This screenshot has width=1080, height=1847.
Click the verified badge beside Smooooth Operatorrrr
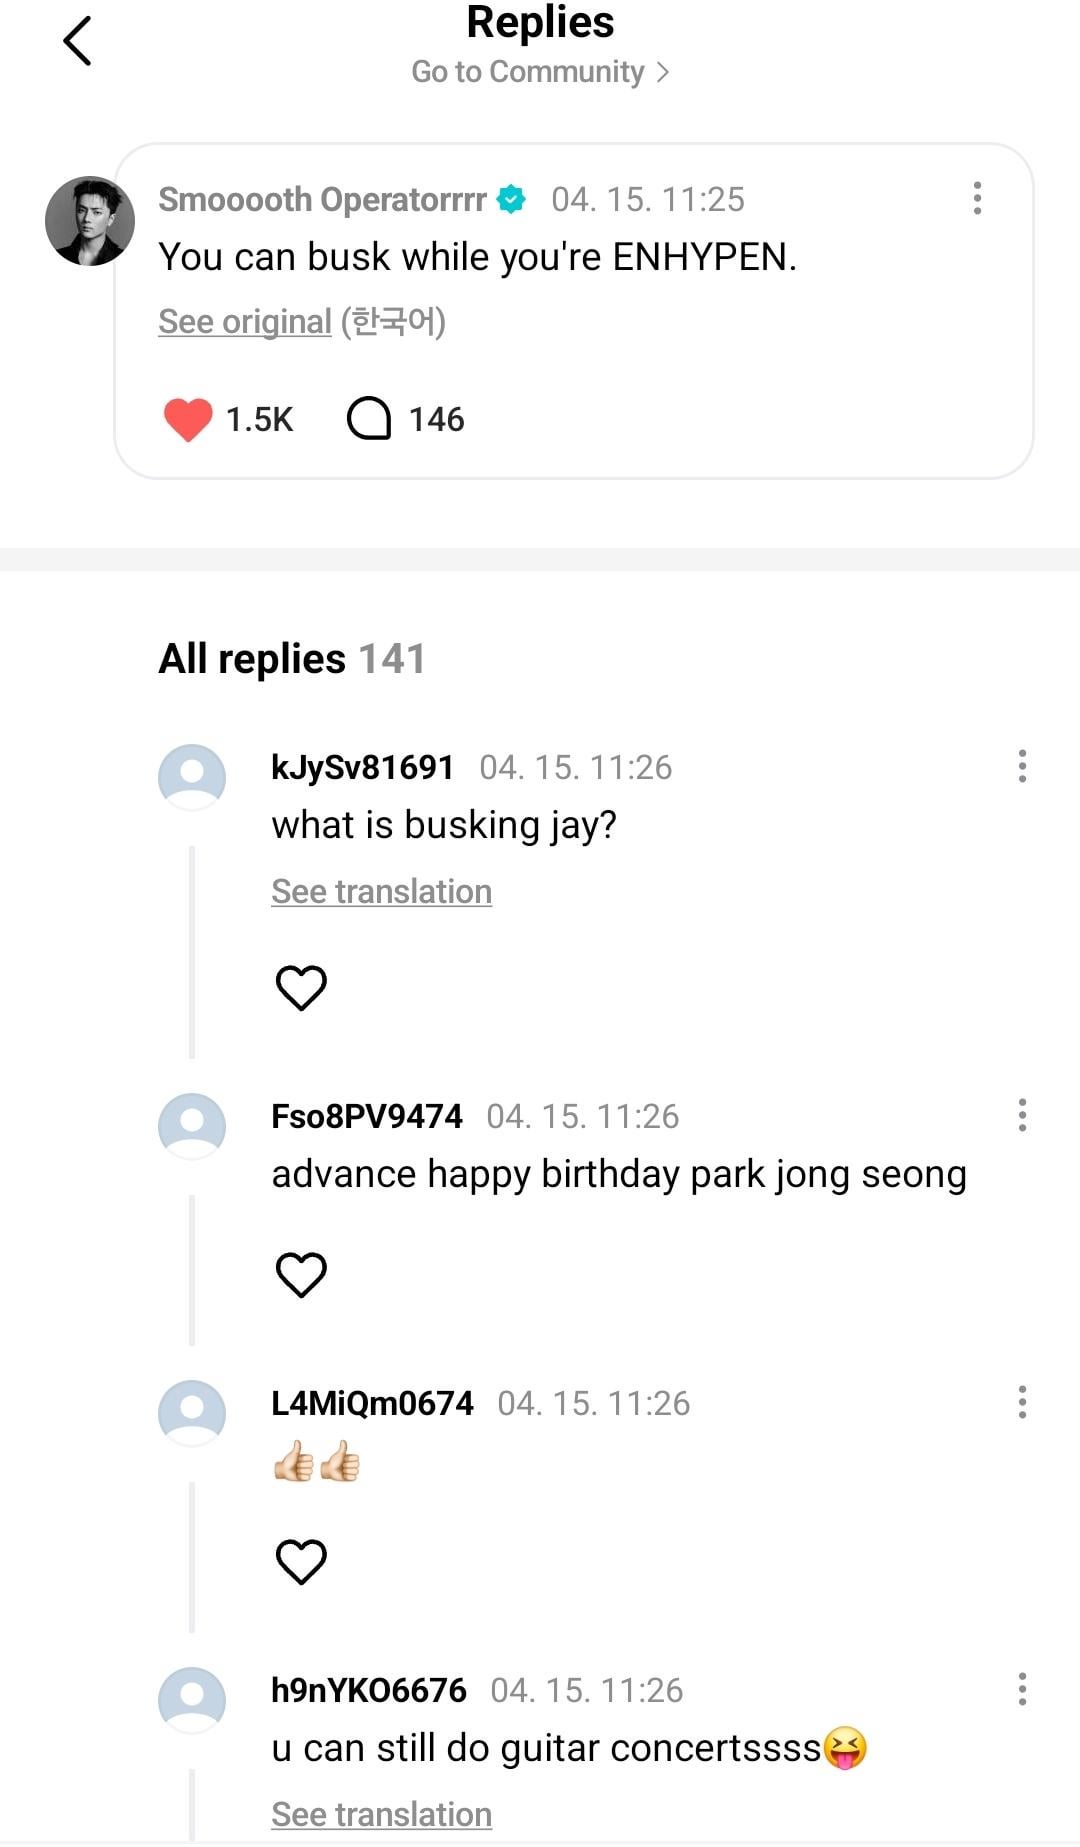[x=512, y=199]
